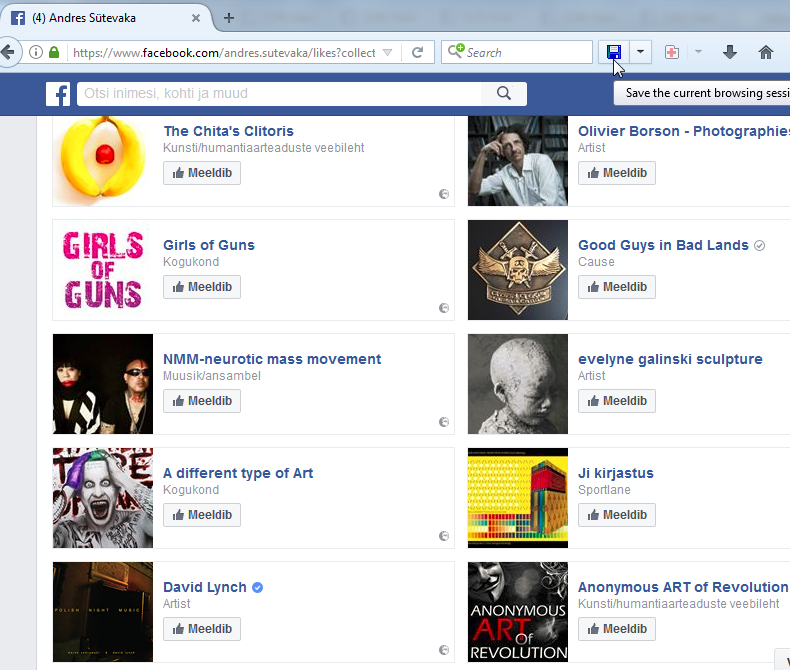Screen dimensions: 790x670
Task: Click the green padlock security icon
Action: (x=54, y=52)
